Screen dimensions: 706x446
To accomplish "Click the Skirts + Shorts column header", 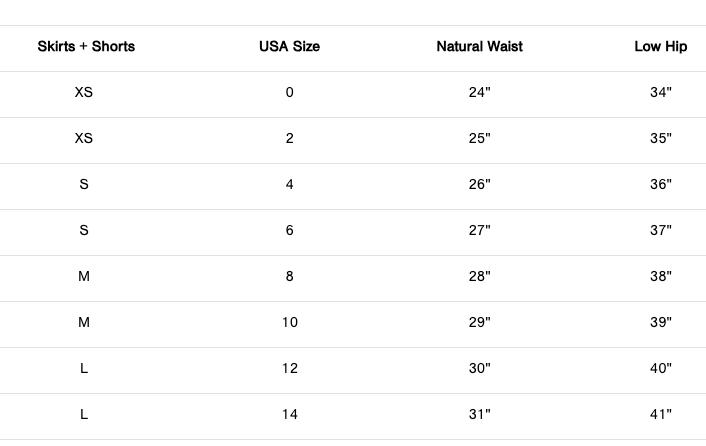I will (x=86, y=47).
